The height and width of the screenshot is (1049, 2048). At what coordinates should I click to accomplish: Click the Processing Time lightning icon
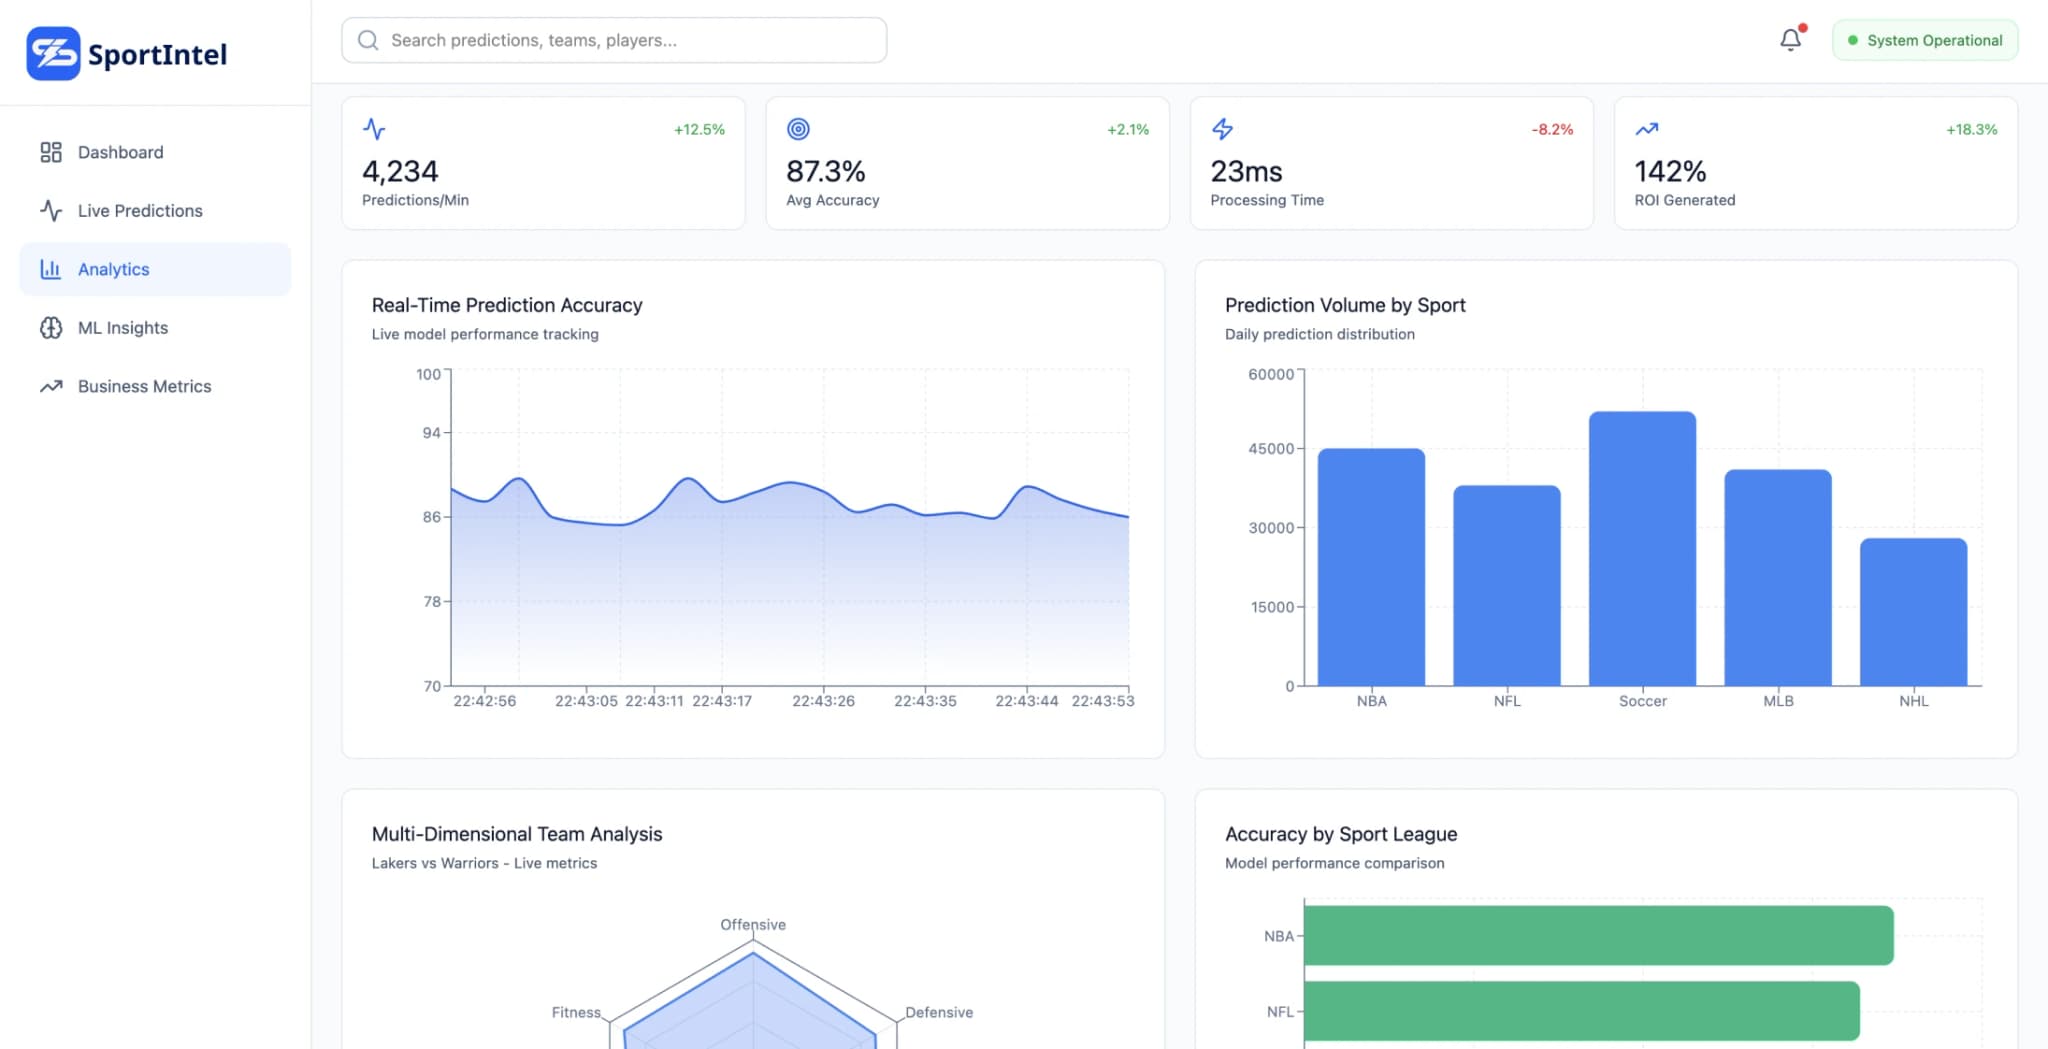pyautogui.click(x=1222, y=129)
